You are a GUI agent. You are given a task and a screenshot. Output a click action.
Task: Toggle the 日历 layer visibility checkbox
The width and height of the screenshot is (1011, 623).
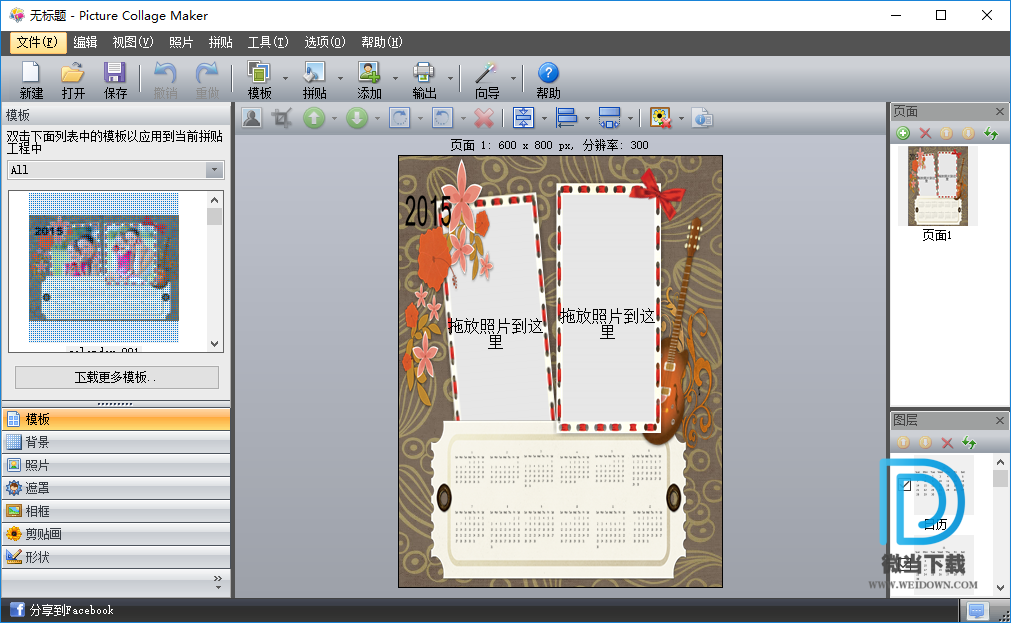pyautogui.click(x=906, y=485)
